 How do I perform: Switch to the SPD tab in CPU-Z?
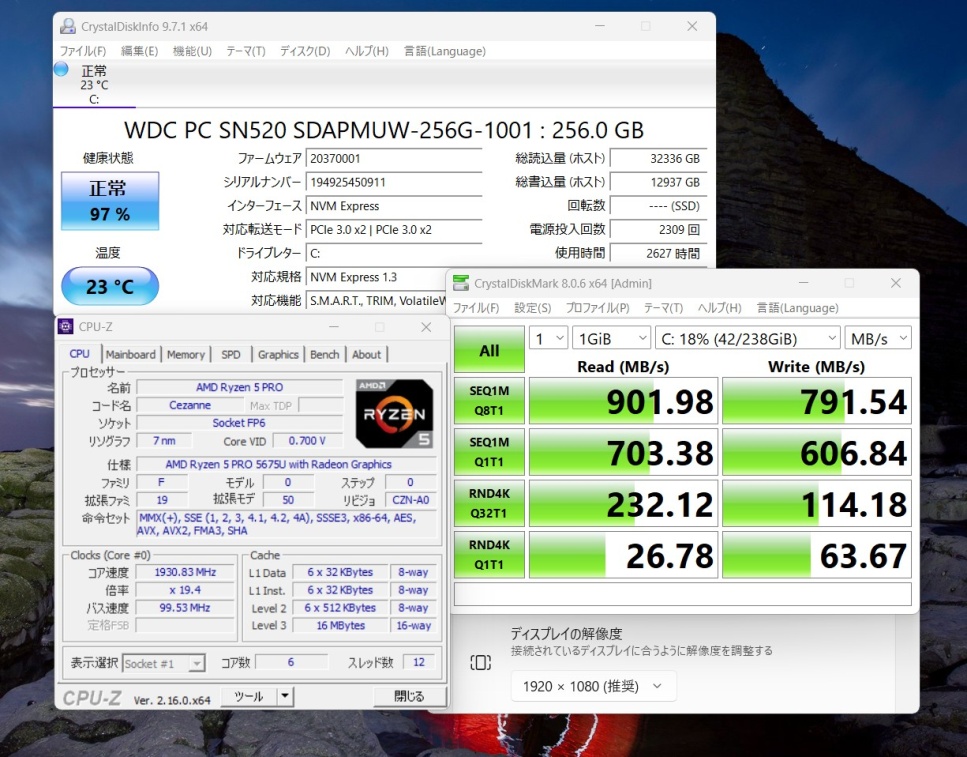point(231,355)
